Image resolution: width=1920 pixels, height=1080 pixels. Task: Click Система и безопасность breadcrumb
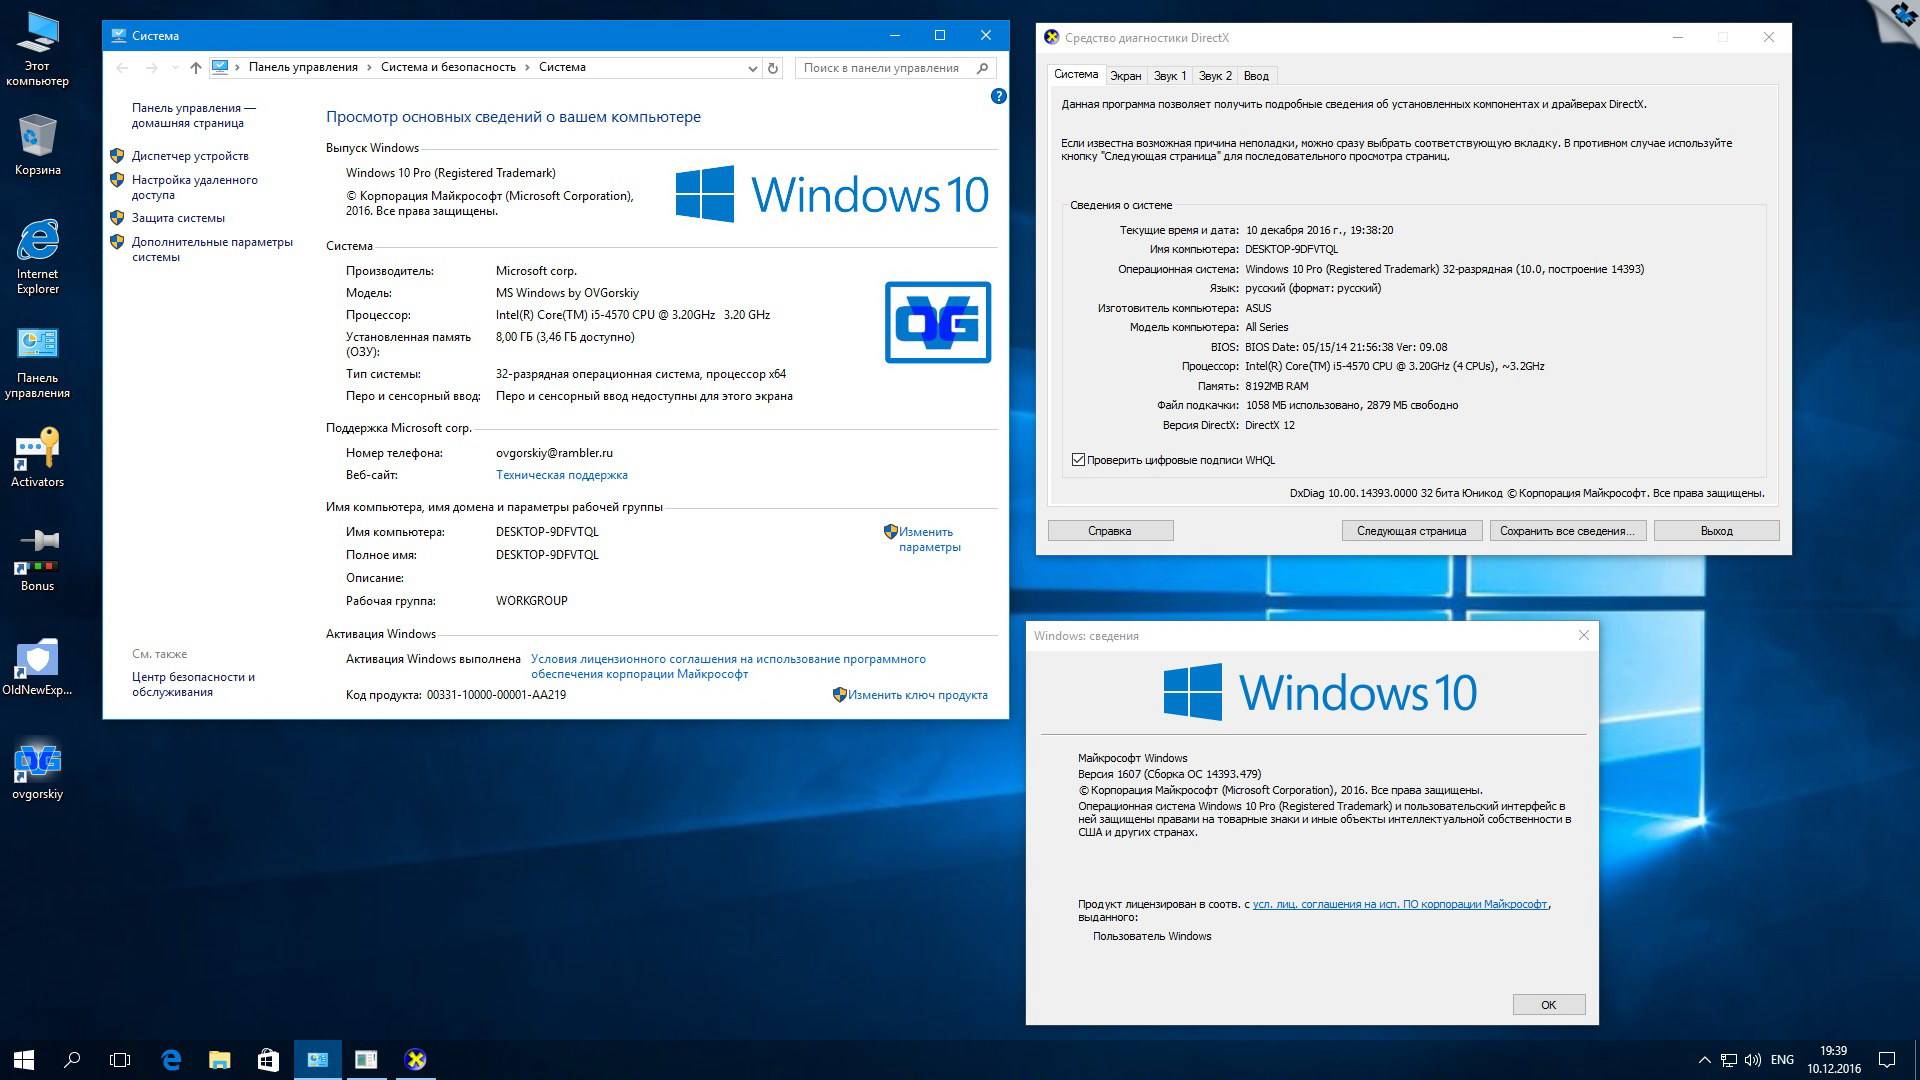tap(448, 67)
